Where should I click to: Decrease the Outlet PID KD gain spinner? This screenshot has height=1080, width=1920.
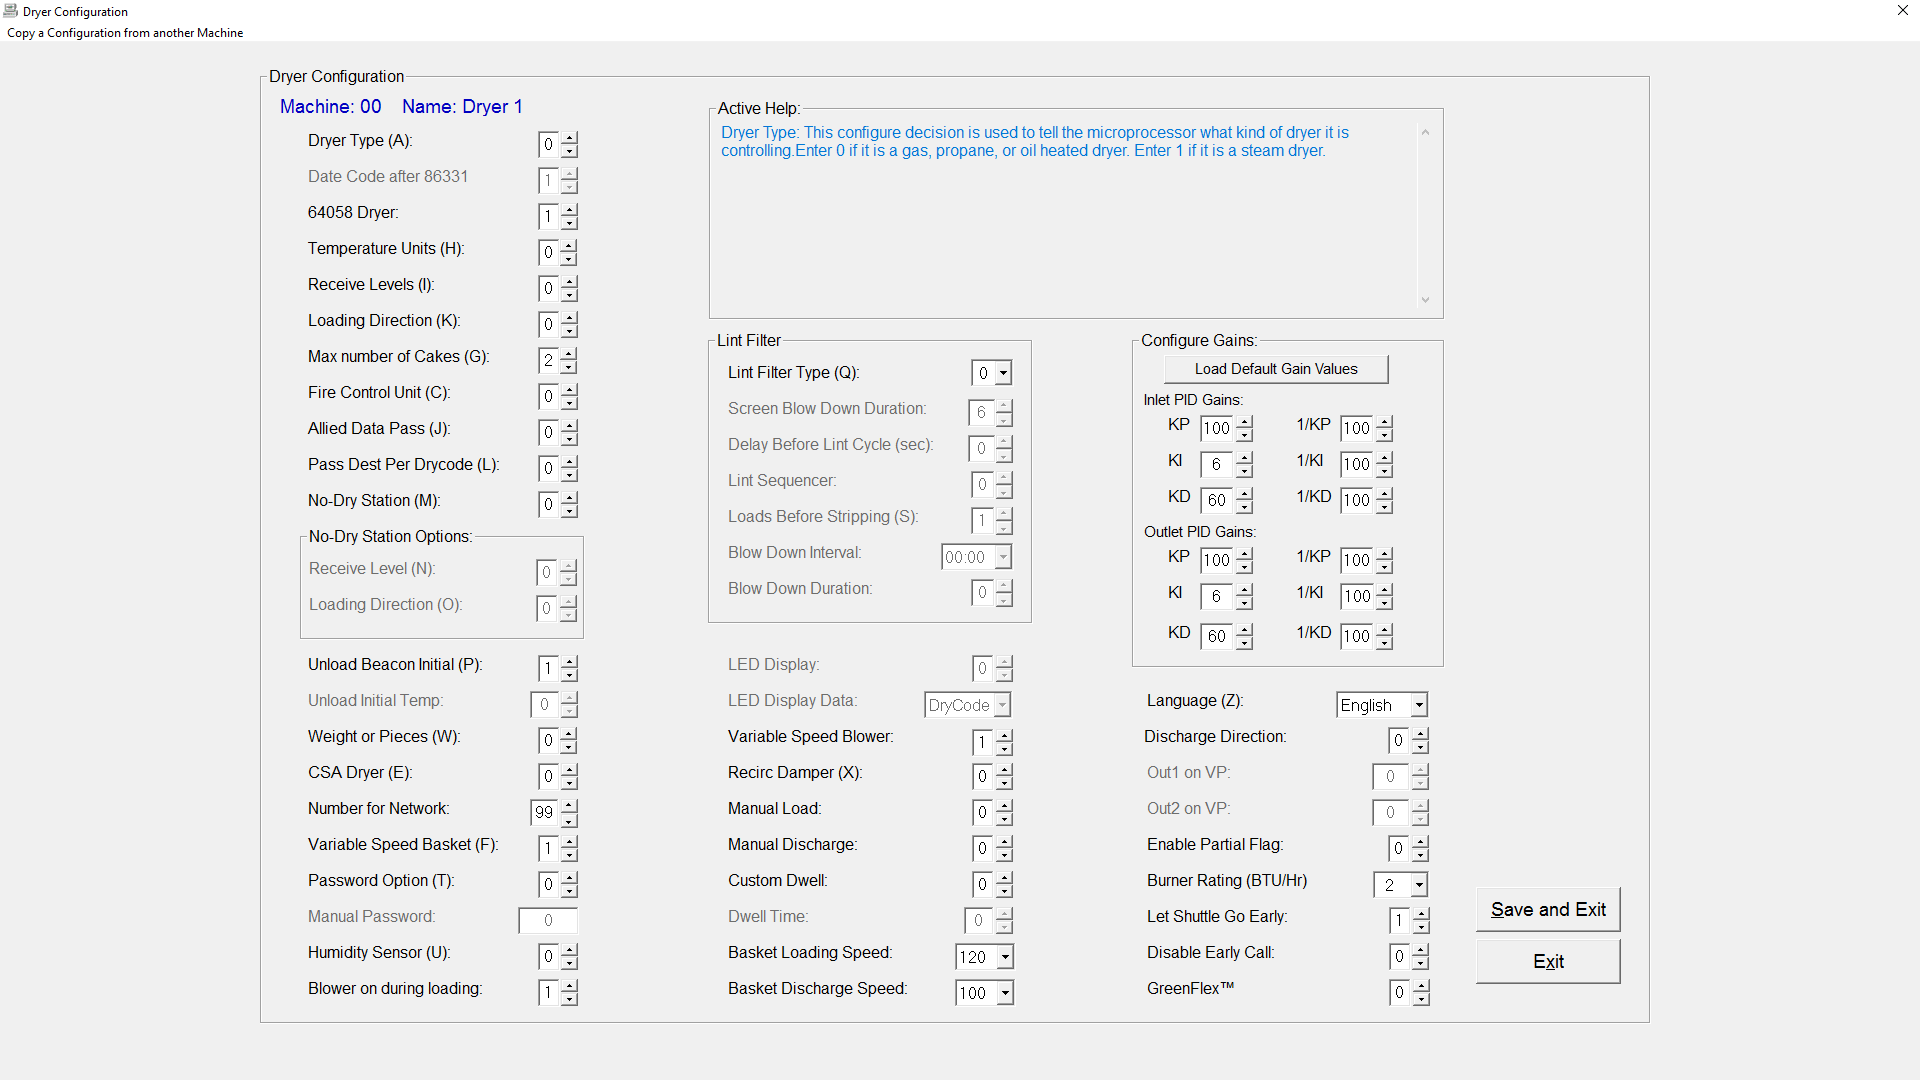[x=1244, y=643]
